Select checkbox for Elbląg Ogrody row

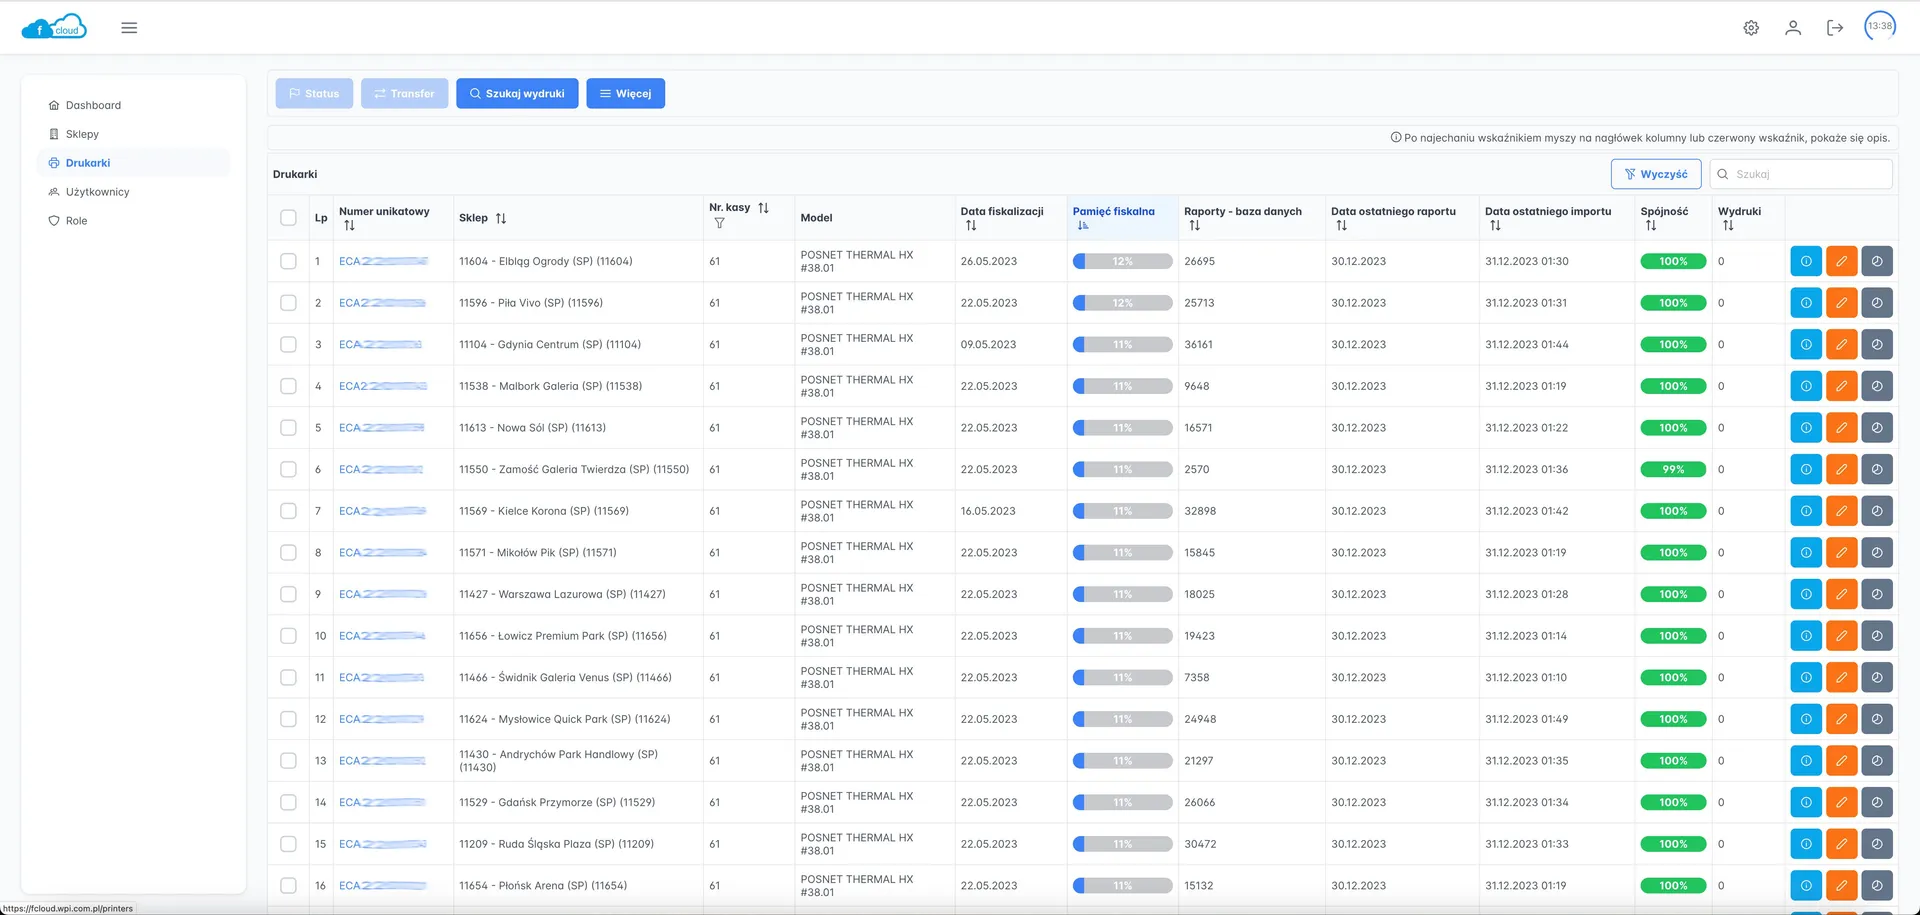coord(288,261)
